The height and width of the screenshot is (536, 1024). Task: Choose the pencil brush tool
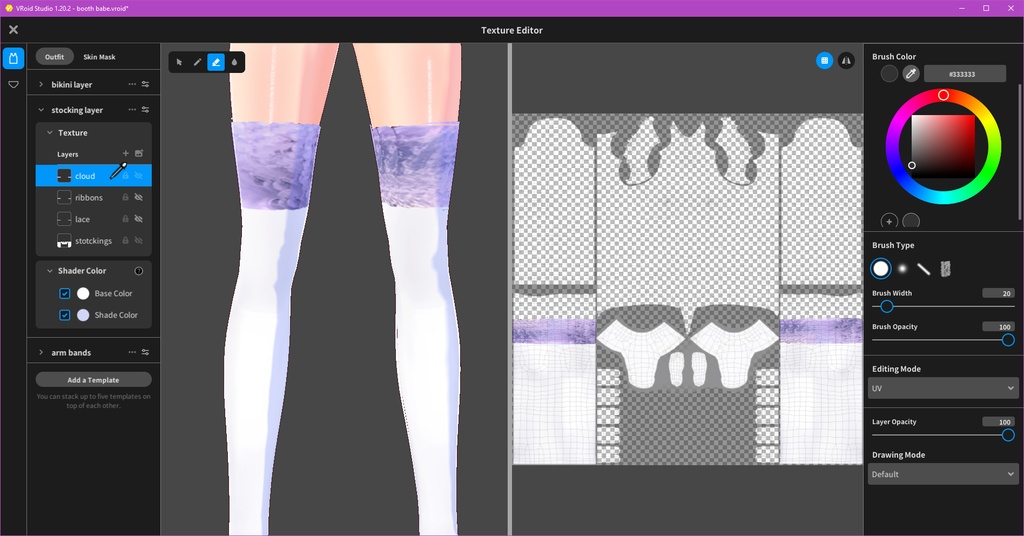197,62
